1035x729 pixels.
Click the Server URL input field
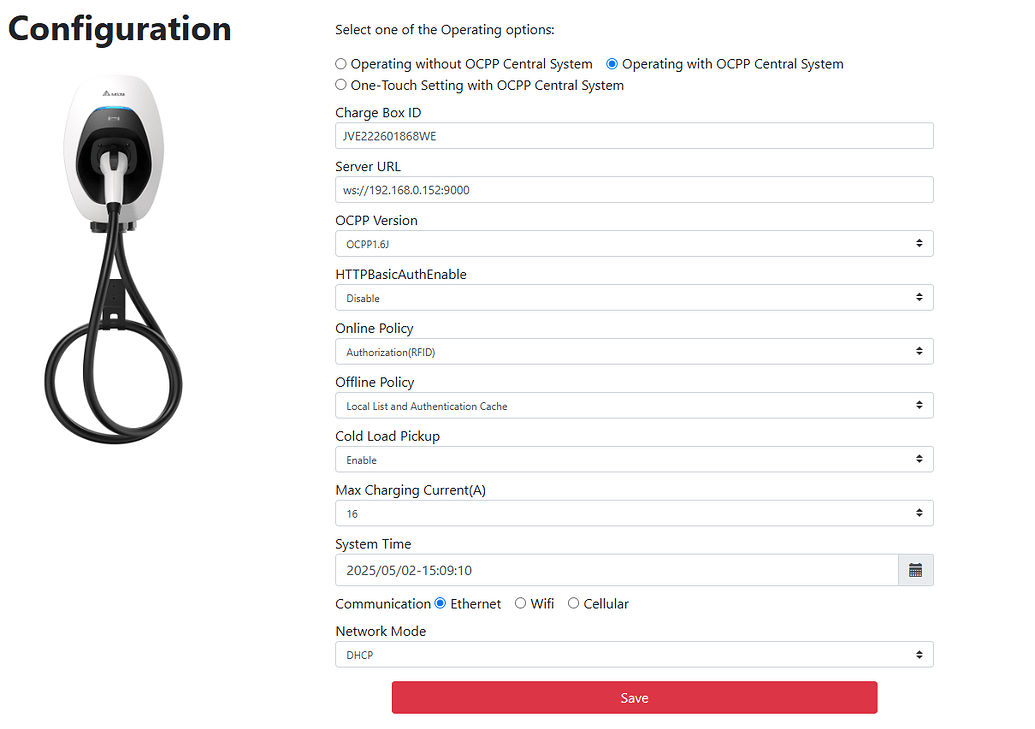[633, 190]
